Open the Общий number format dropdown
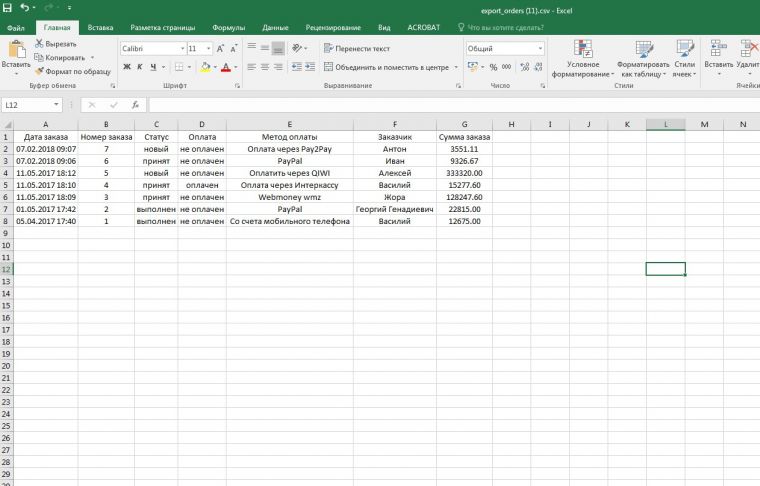This screenshot has width=760, height=486. (541, 48)
